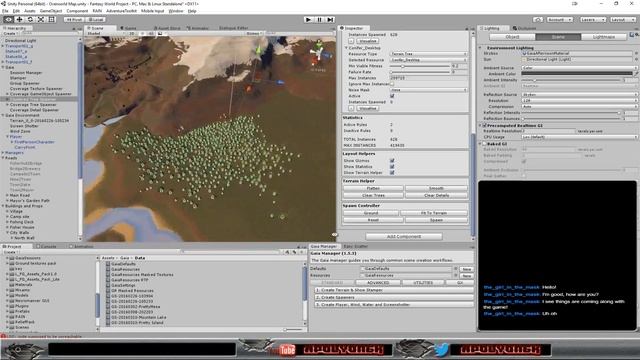640x360 pixels.
Task: Open the cloud services icon
Action: click(538, 19)
